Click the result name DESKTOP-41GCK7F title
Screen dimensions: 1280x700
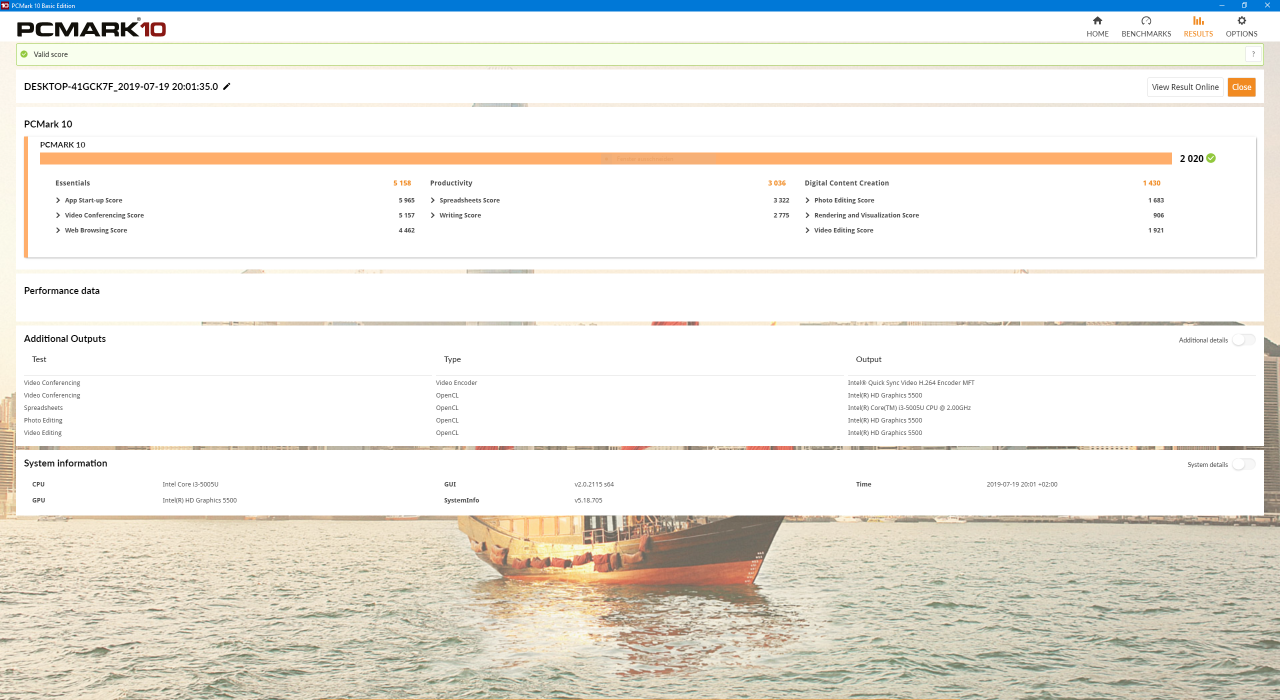121,87
